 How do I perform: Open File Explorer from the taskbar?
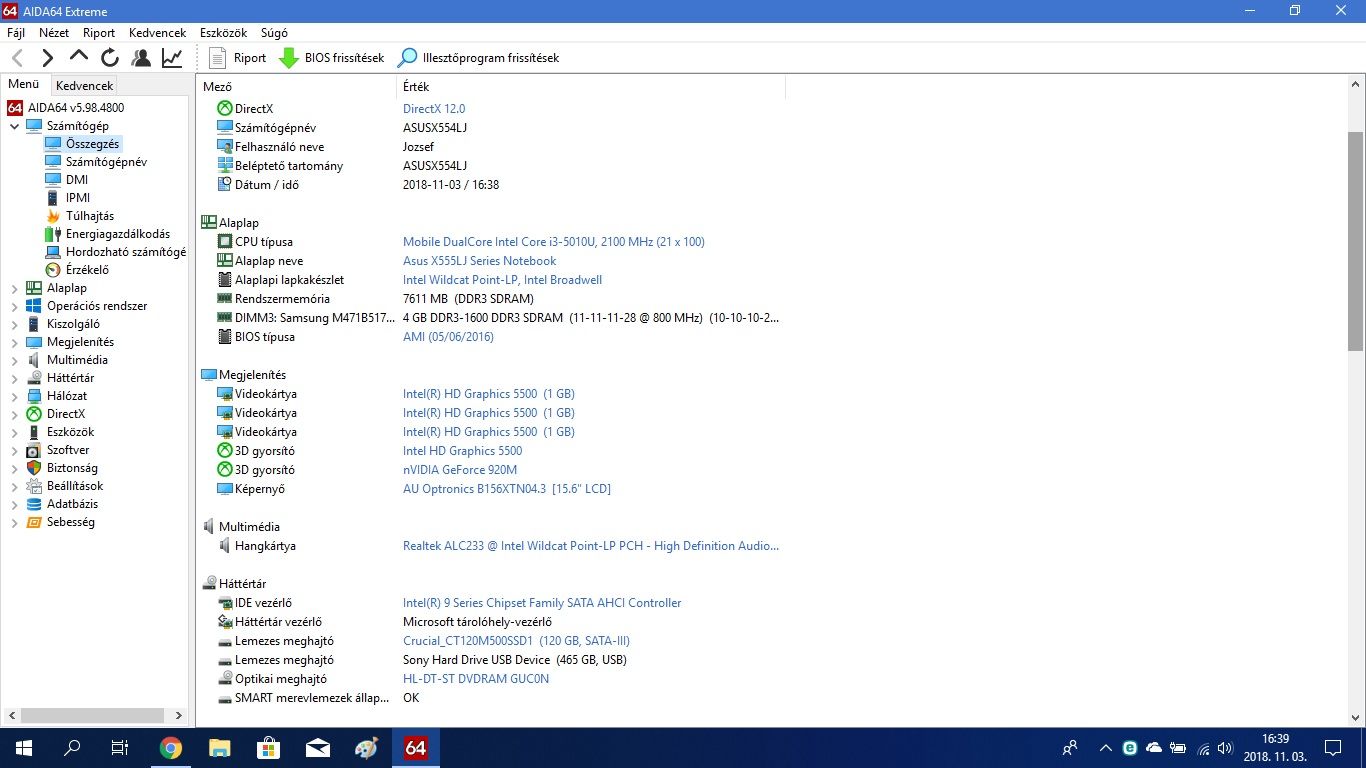(220, 747)
